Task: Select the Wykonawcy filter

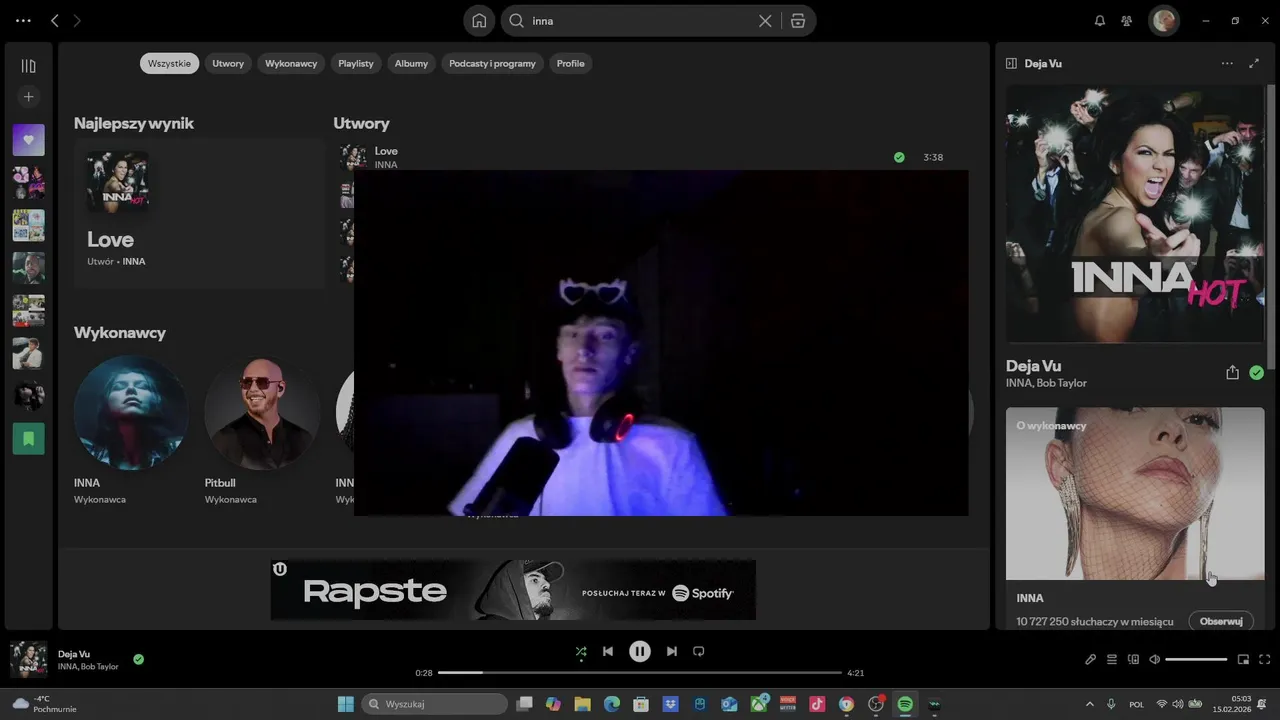Action: (x=291, y=63)
